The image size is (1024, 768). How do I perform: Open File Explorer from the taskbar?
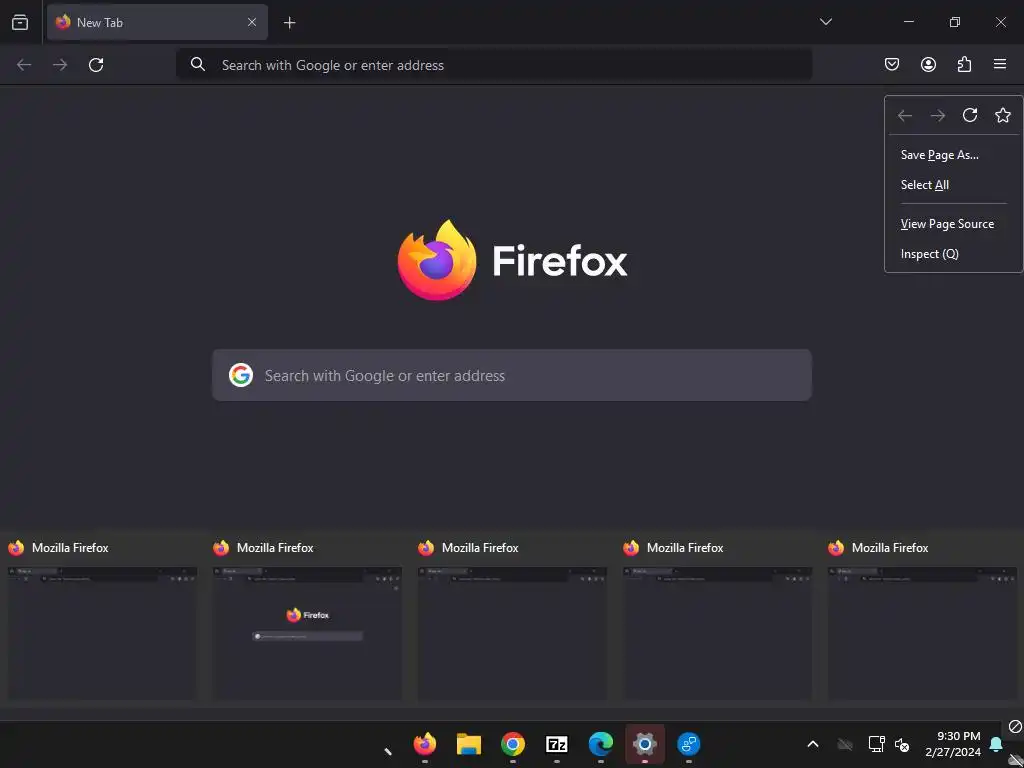coord(469,744)
